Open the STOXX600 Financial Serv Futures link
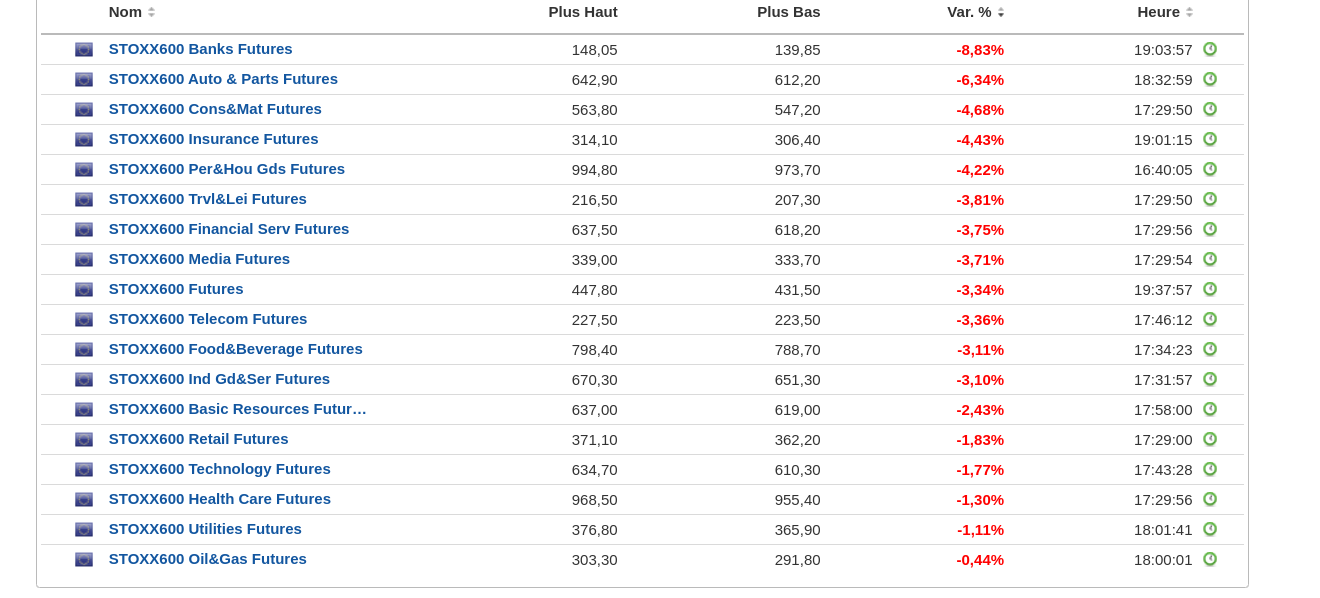Image resolution: width=1320 pixels, height=598 pixels. pyautogui.click(x=229, y=229)
